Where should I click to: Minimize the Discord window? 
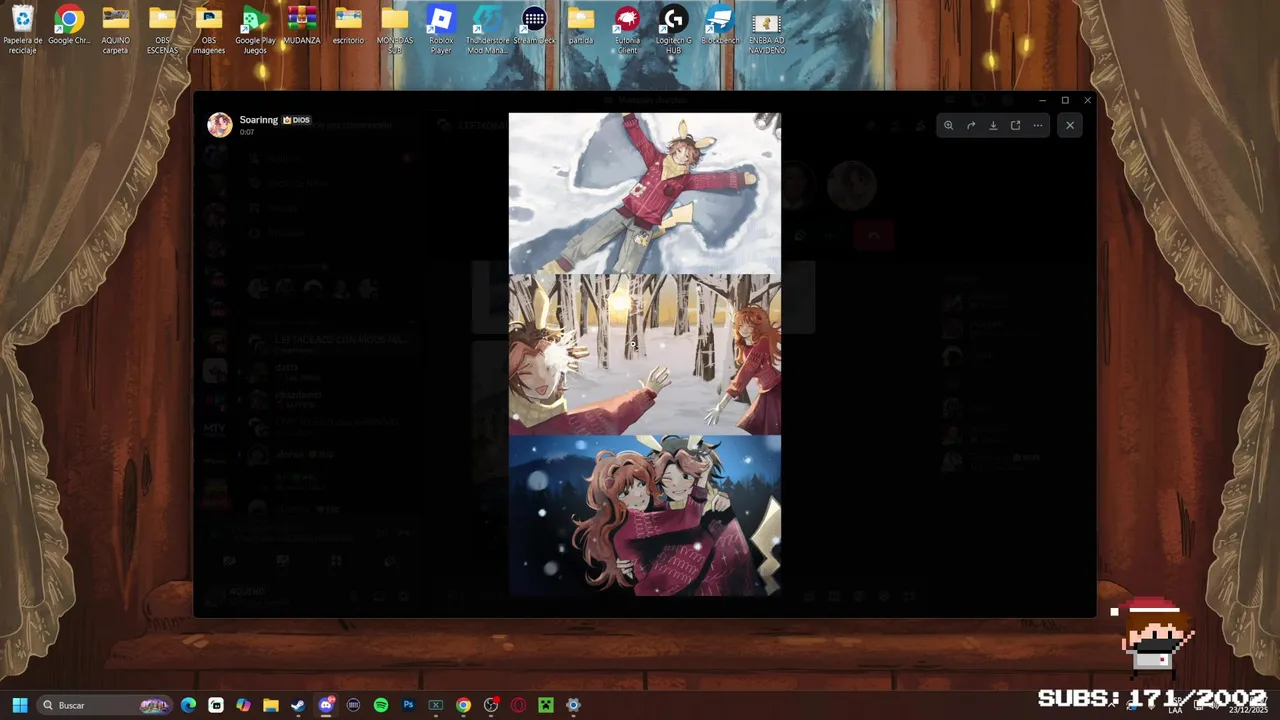tap(1042, 100)
